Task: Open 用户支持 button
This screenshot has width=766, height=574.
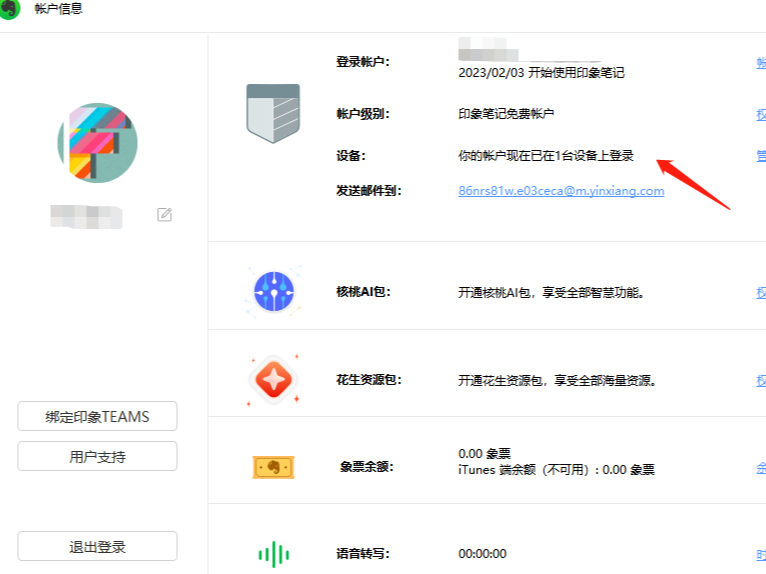Action: (x=97, y=456)
